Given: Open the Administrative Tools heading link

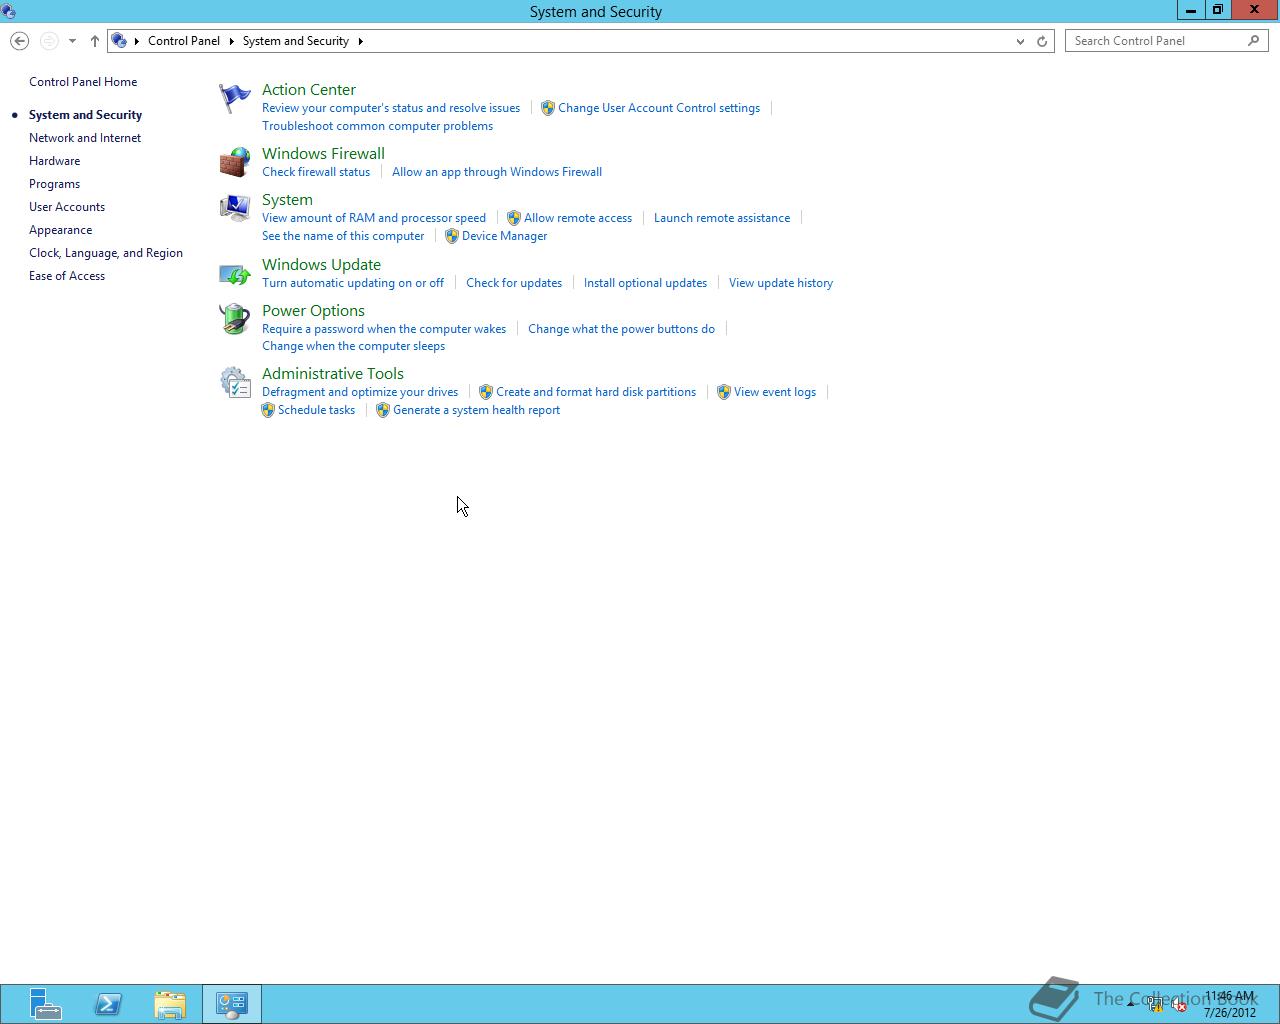Looking at the screenshot, I should (x=333, y=374).
